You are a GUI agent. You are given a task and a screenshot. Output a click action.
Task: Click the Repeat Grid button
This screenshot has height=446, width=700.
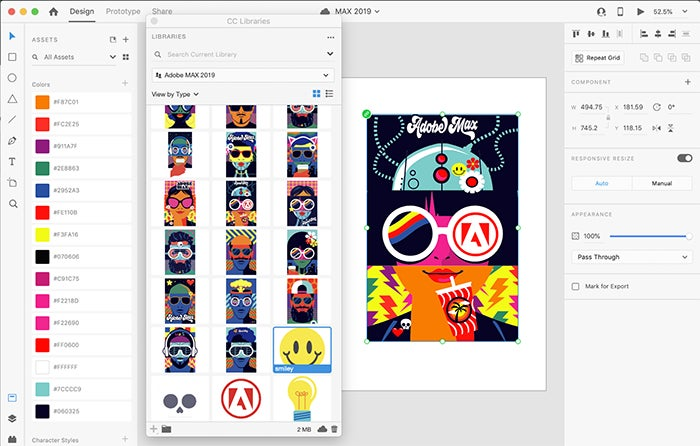click(597, 58)
